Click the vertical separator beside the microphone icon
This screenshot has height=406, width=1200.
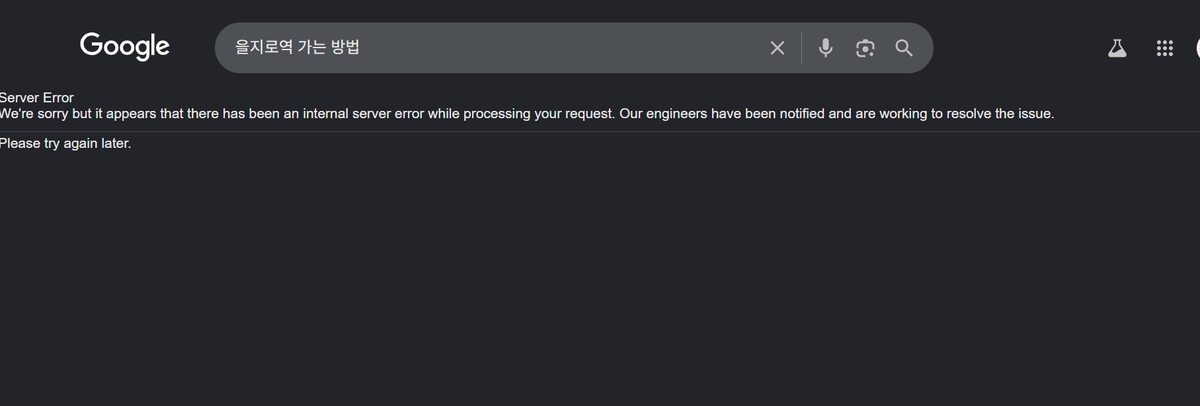(801, 48)
